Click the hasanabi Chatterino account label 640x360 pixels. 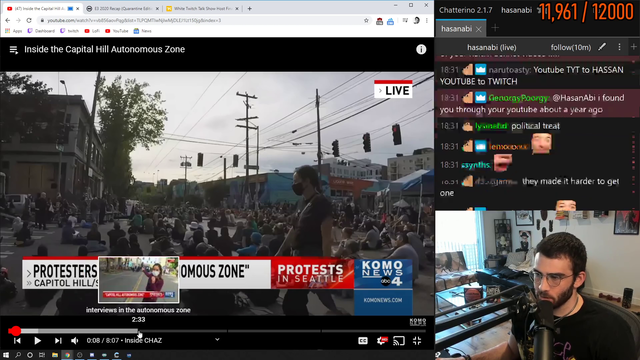click(x=516, y=10)
